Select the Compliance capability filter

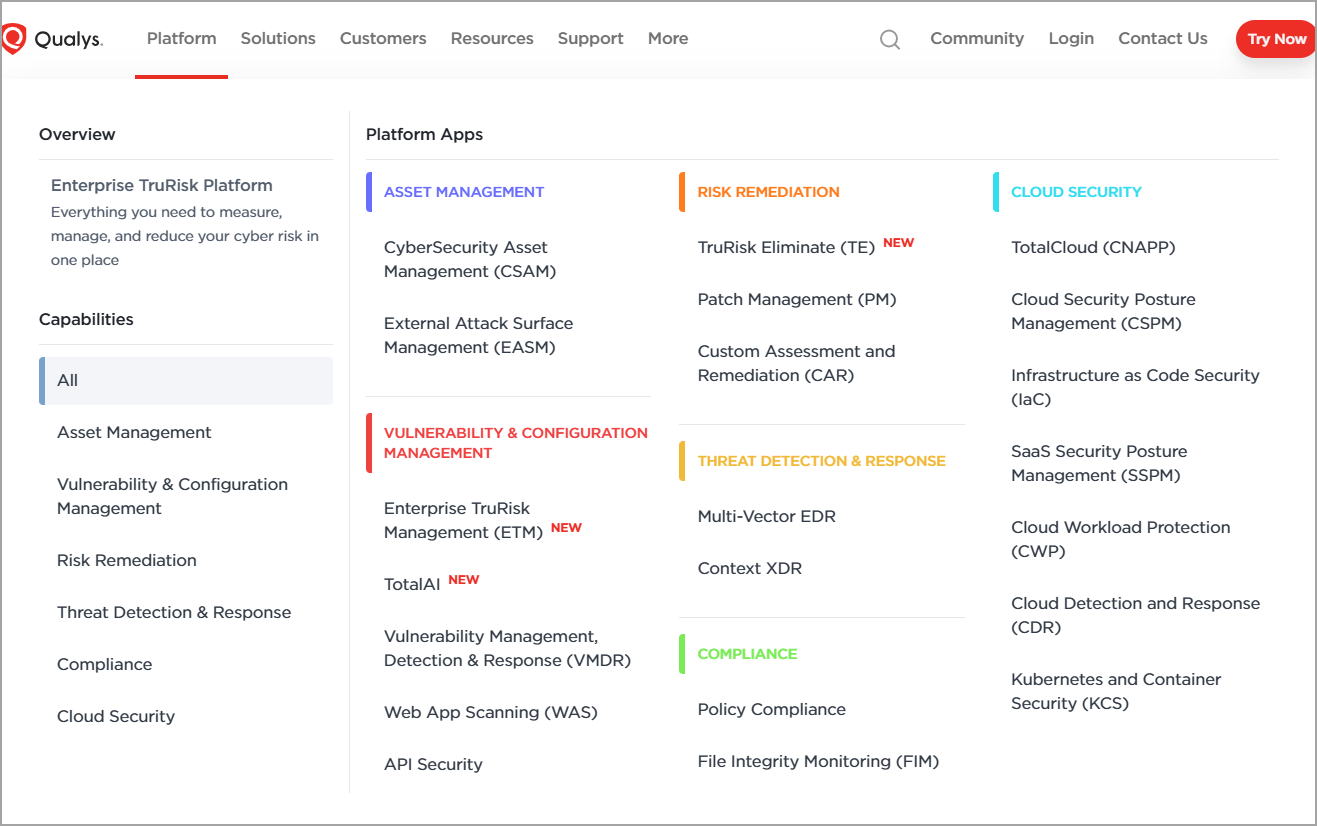click(x=104, y=664)
